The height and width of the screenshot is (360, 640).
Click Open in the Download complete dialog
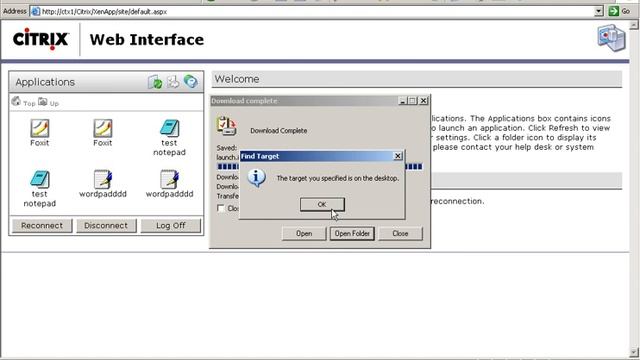point(304,233)
